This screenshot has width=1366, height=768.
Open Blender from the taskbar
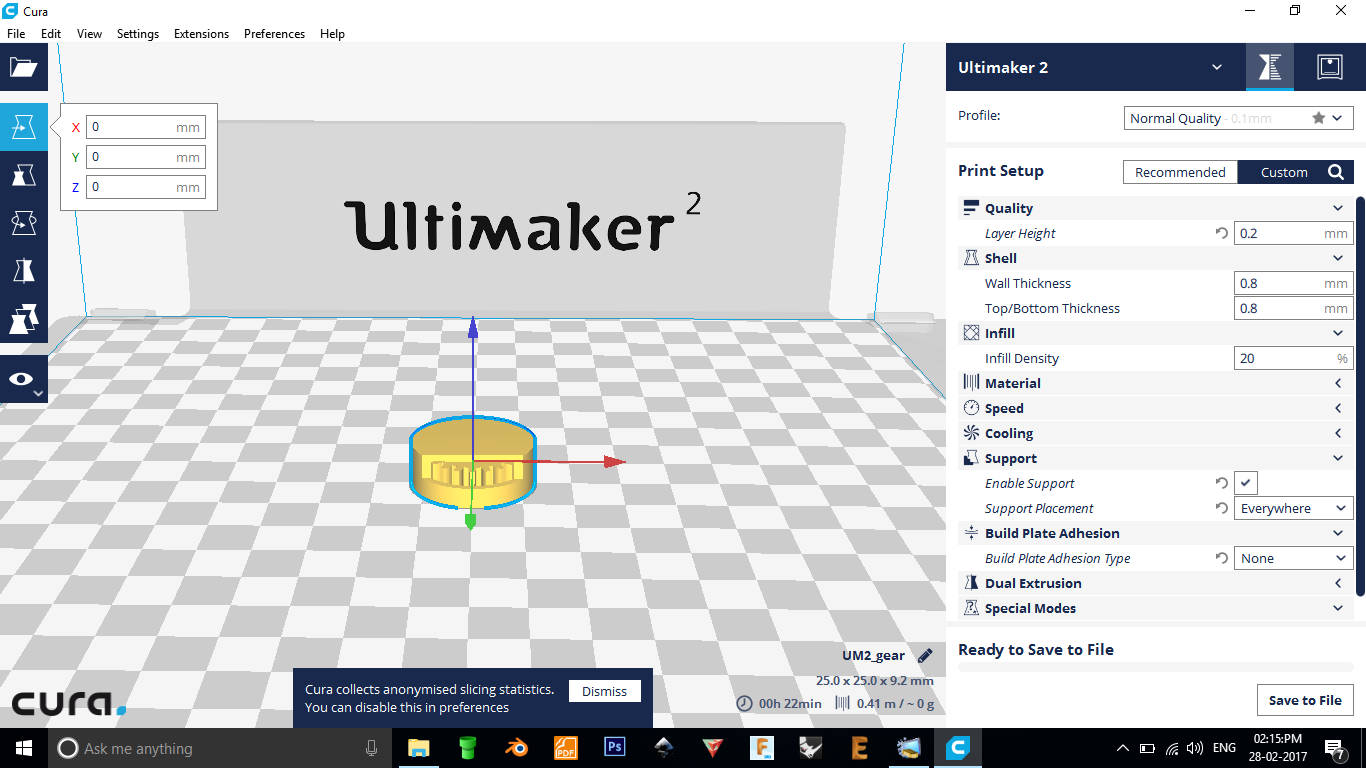[516, 747]
